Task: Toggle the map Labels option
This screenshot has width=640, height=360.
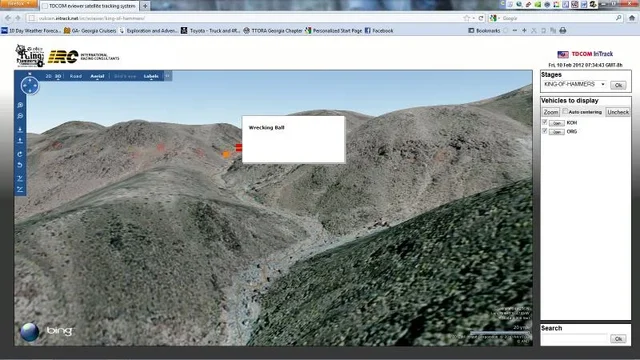Action: tap(151, 76)
